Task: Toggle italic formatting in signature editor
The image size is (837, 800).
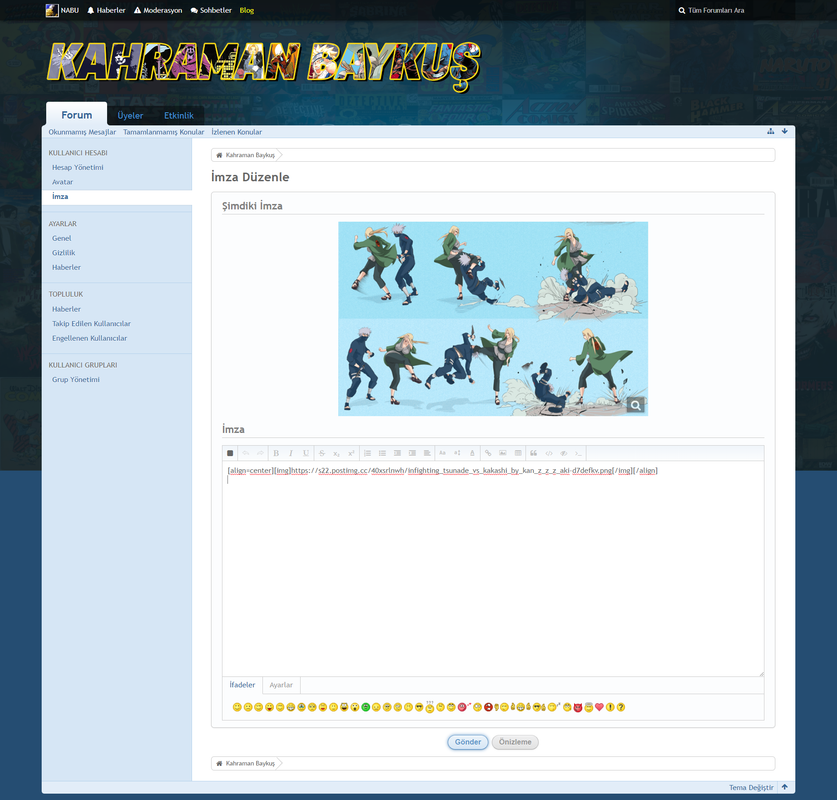Action: [291, 453]
